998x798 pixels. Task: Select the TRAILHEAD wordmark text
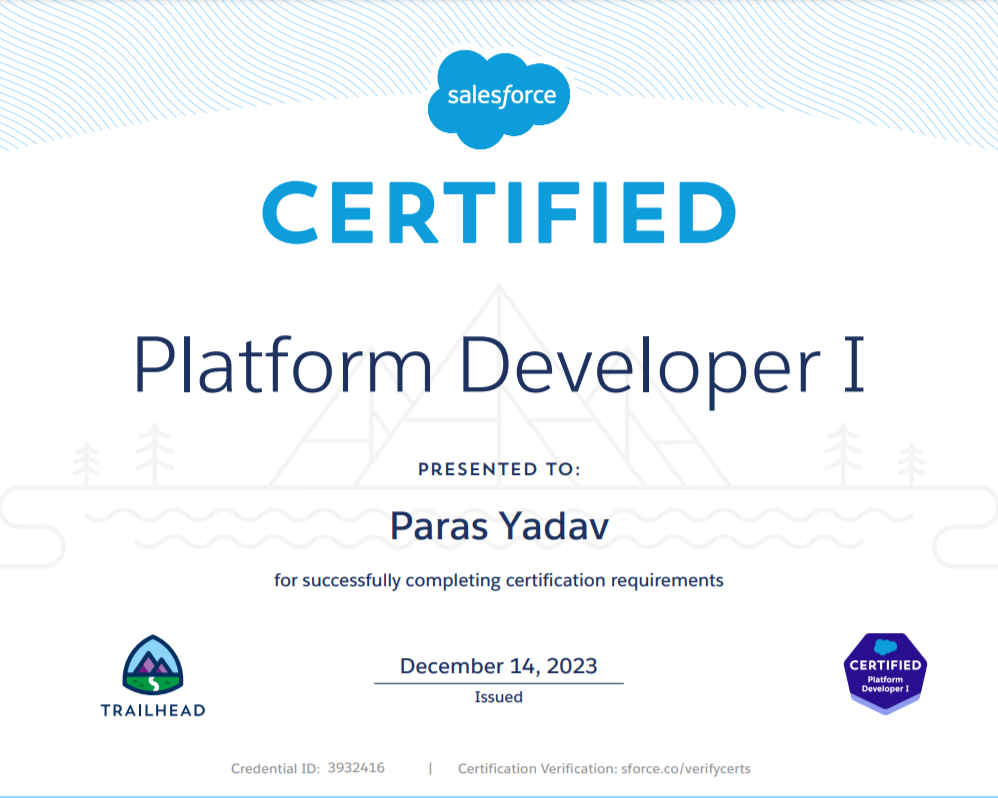pyautogui.click(x=153, y=710)
